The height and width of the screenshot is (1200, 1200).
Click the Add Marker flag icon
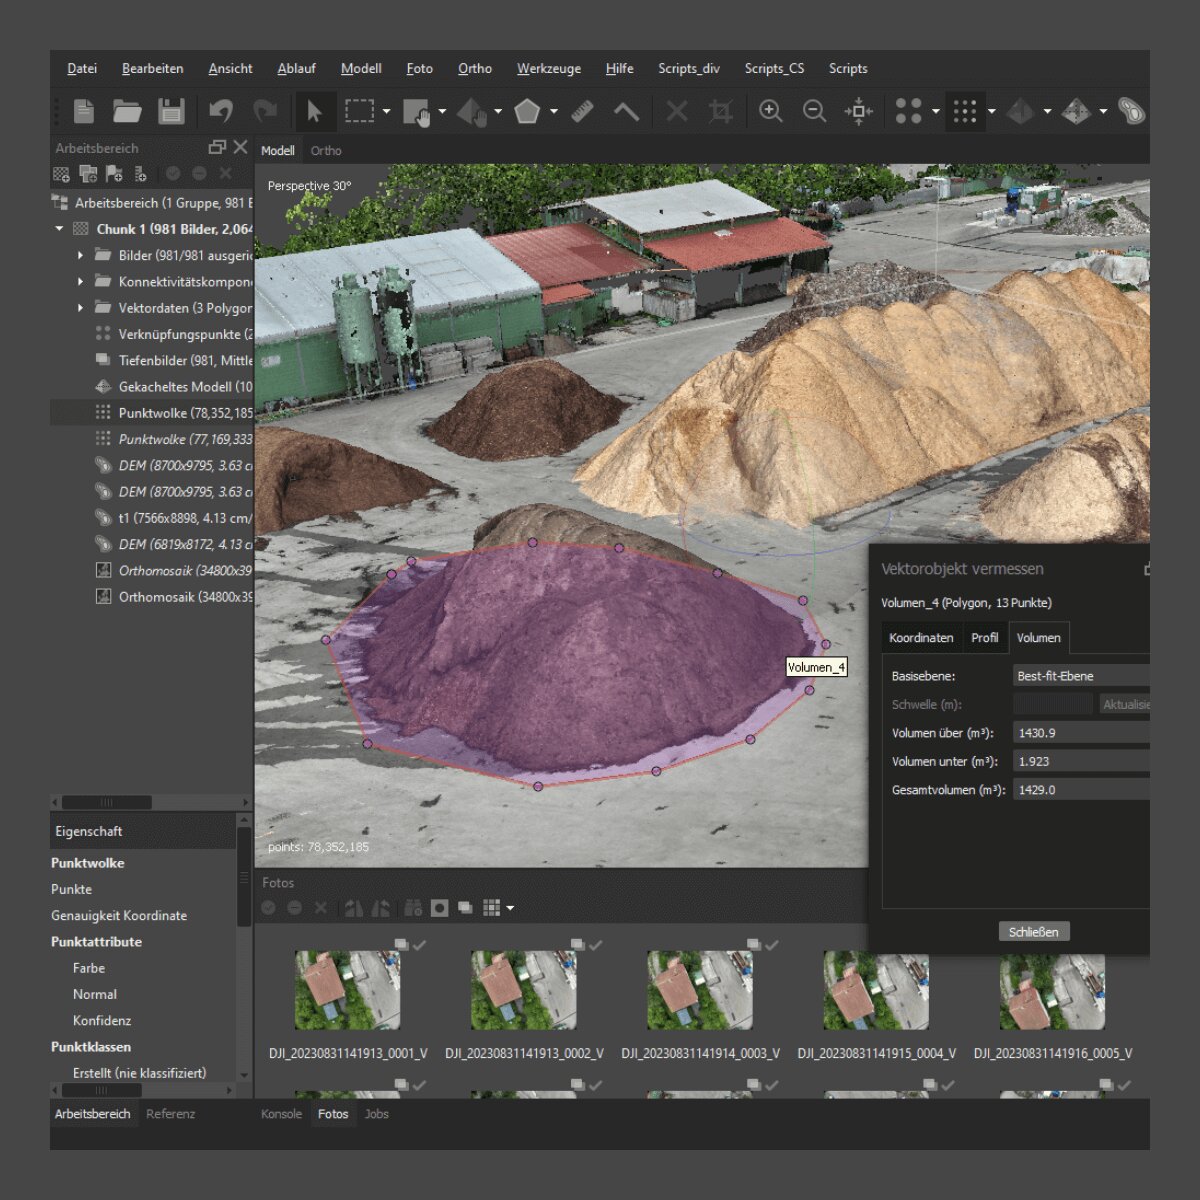pos(114,173)
